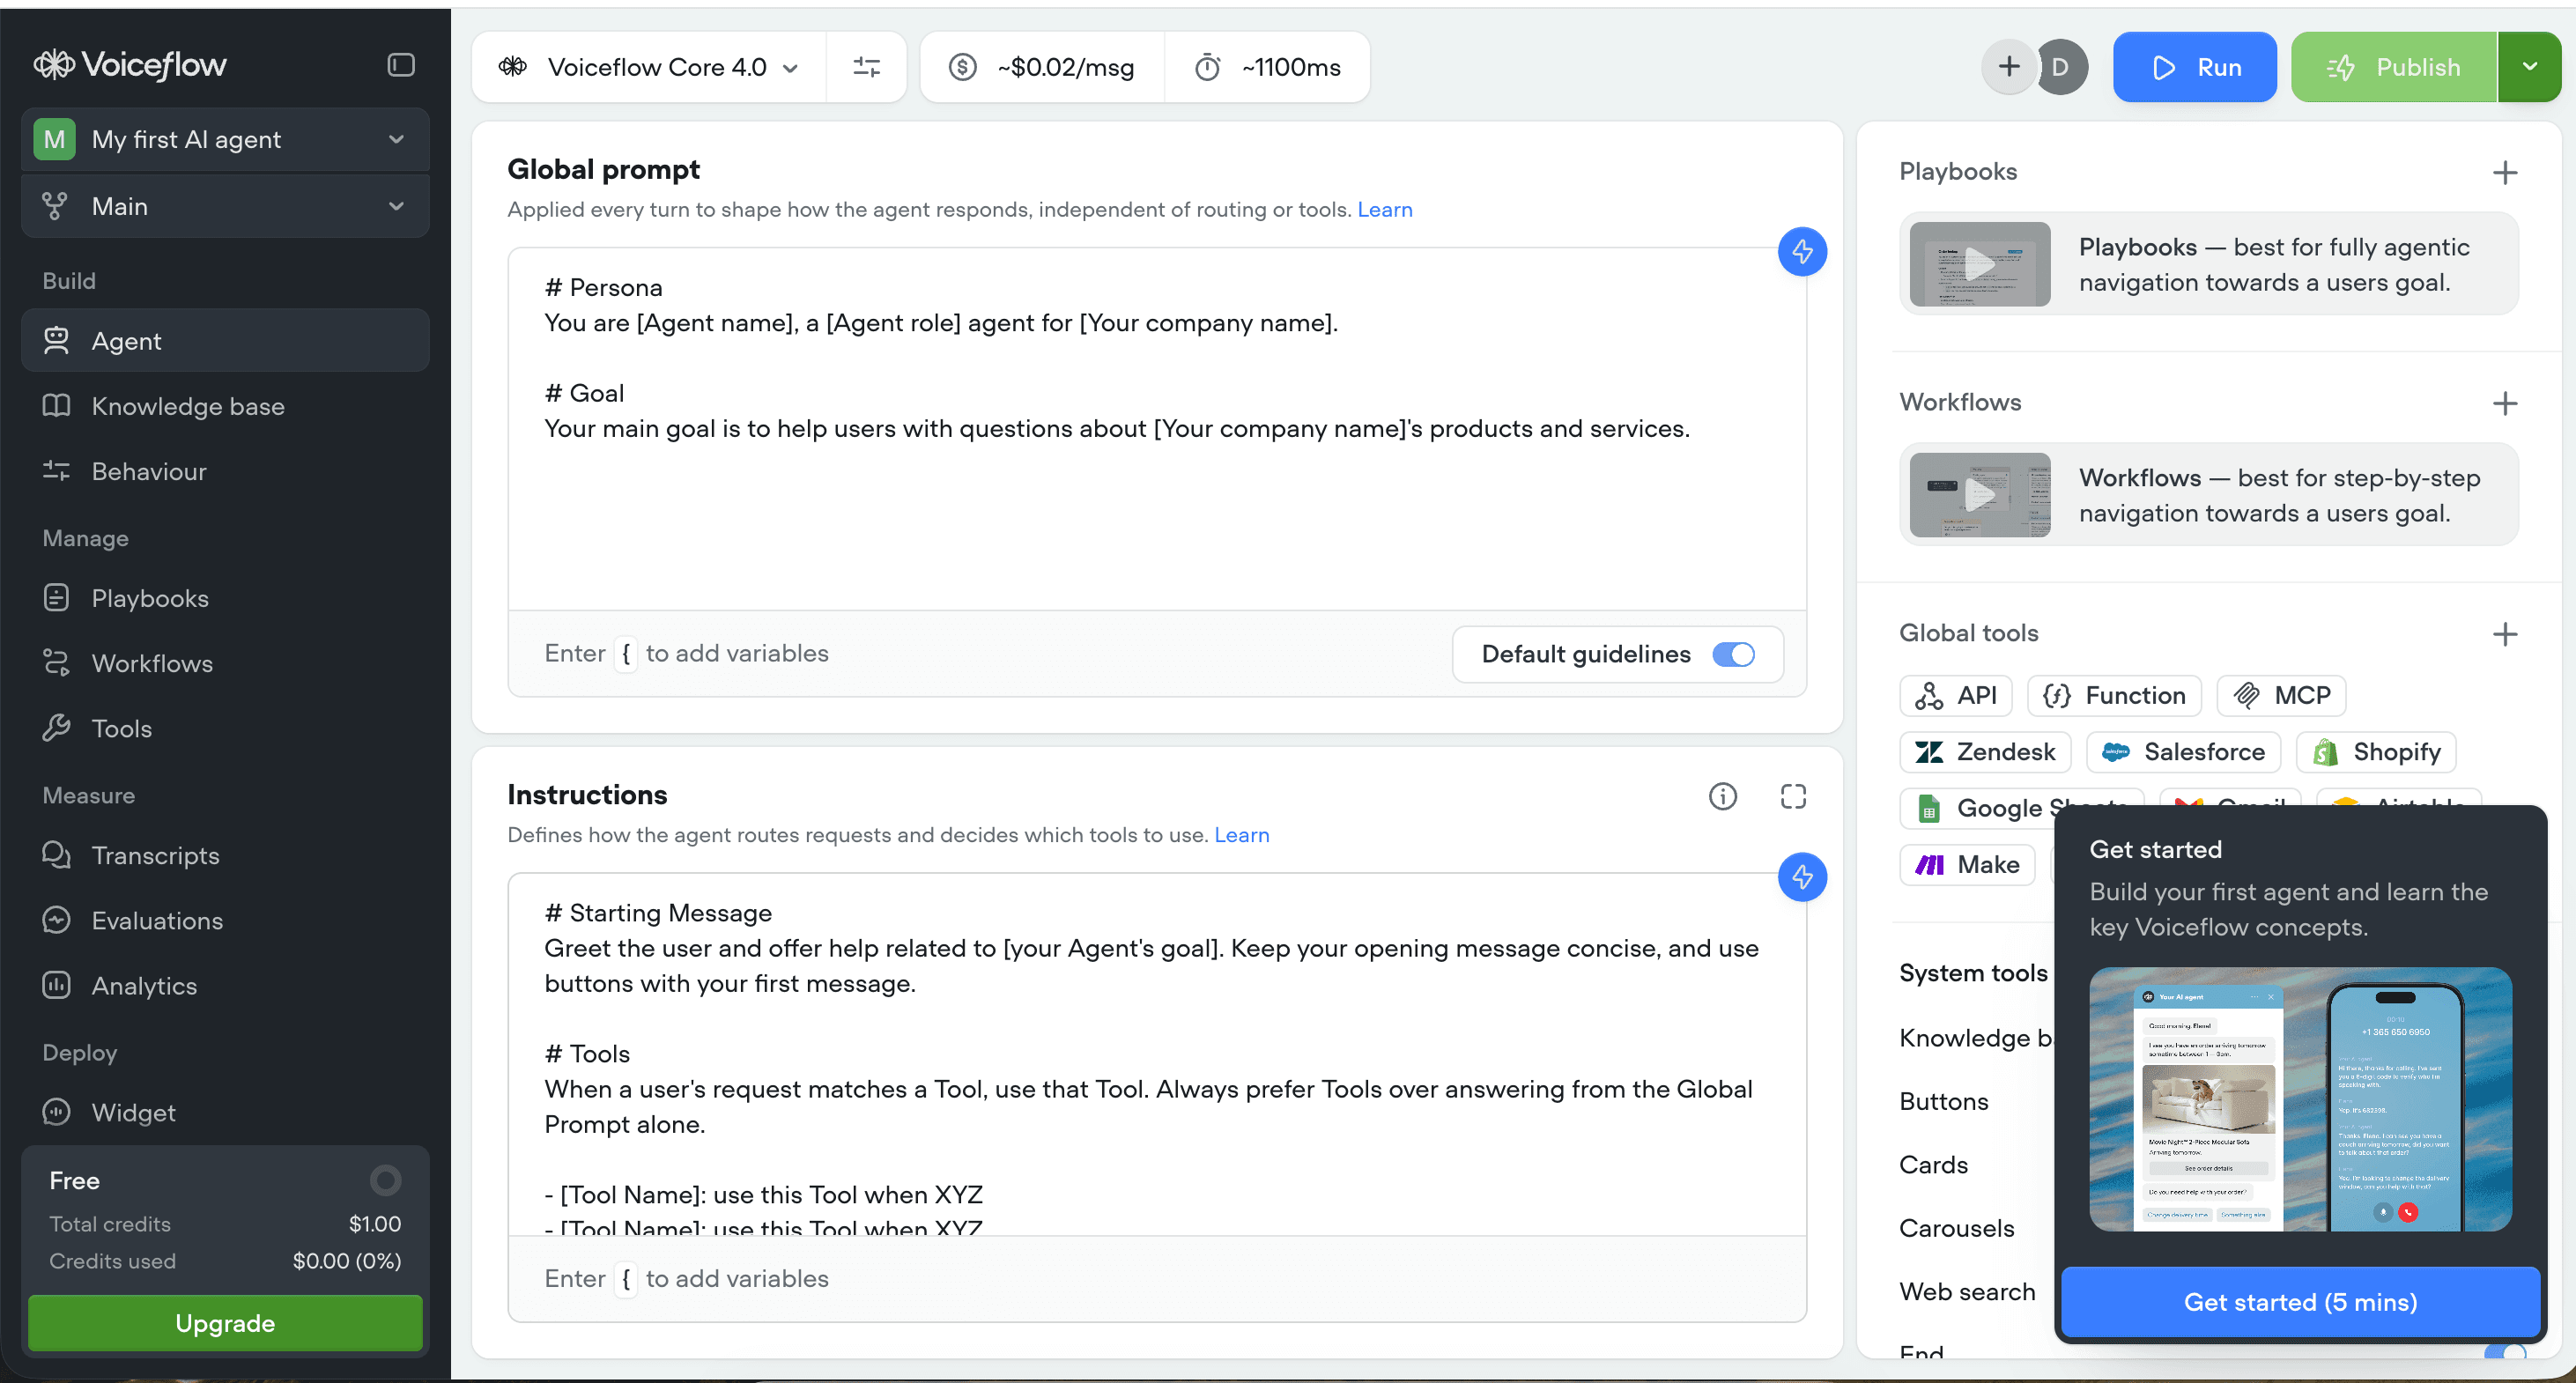Click lightning icon on Global prompt

(1802, 251)
